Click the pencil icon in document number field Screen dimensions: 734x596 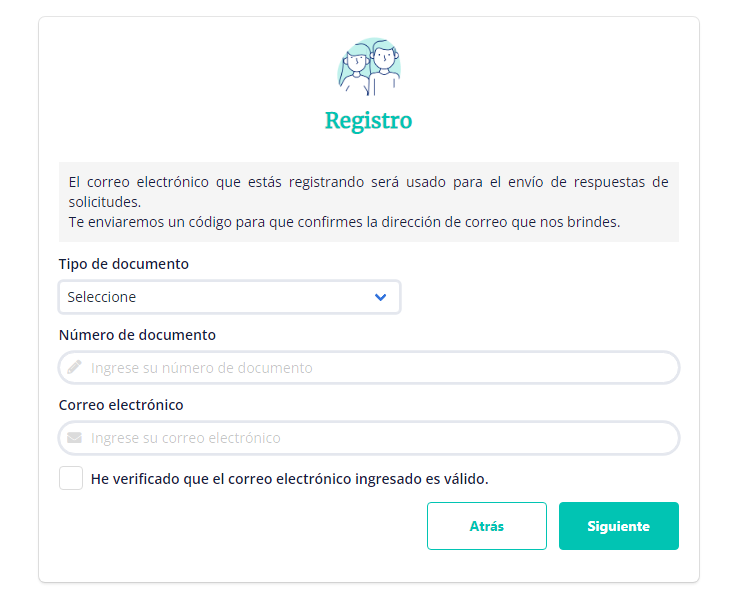pos(74,367)
